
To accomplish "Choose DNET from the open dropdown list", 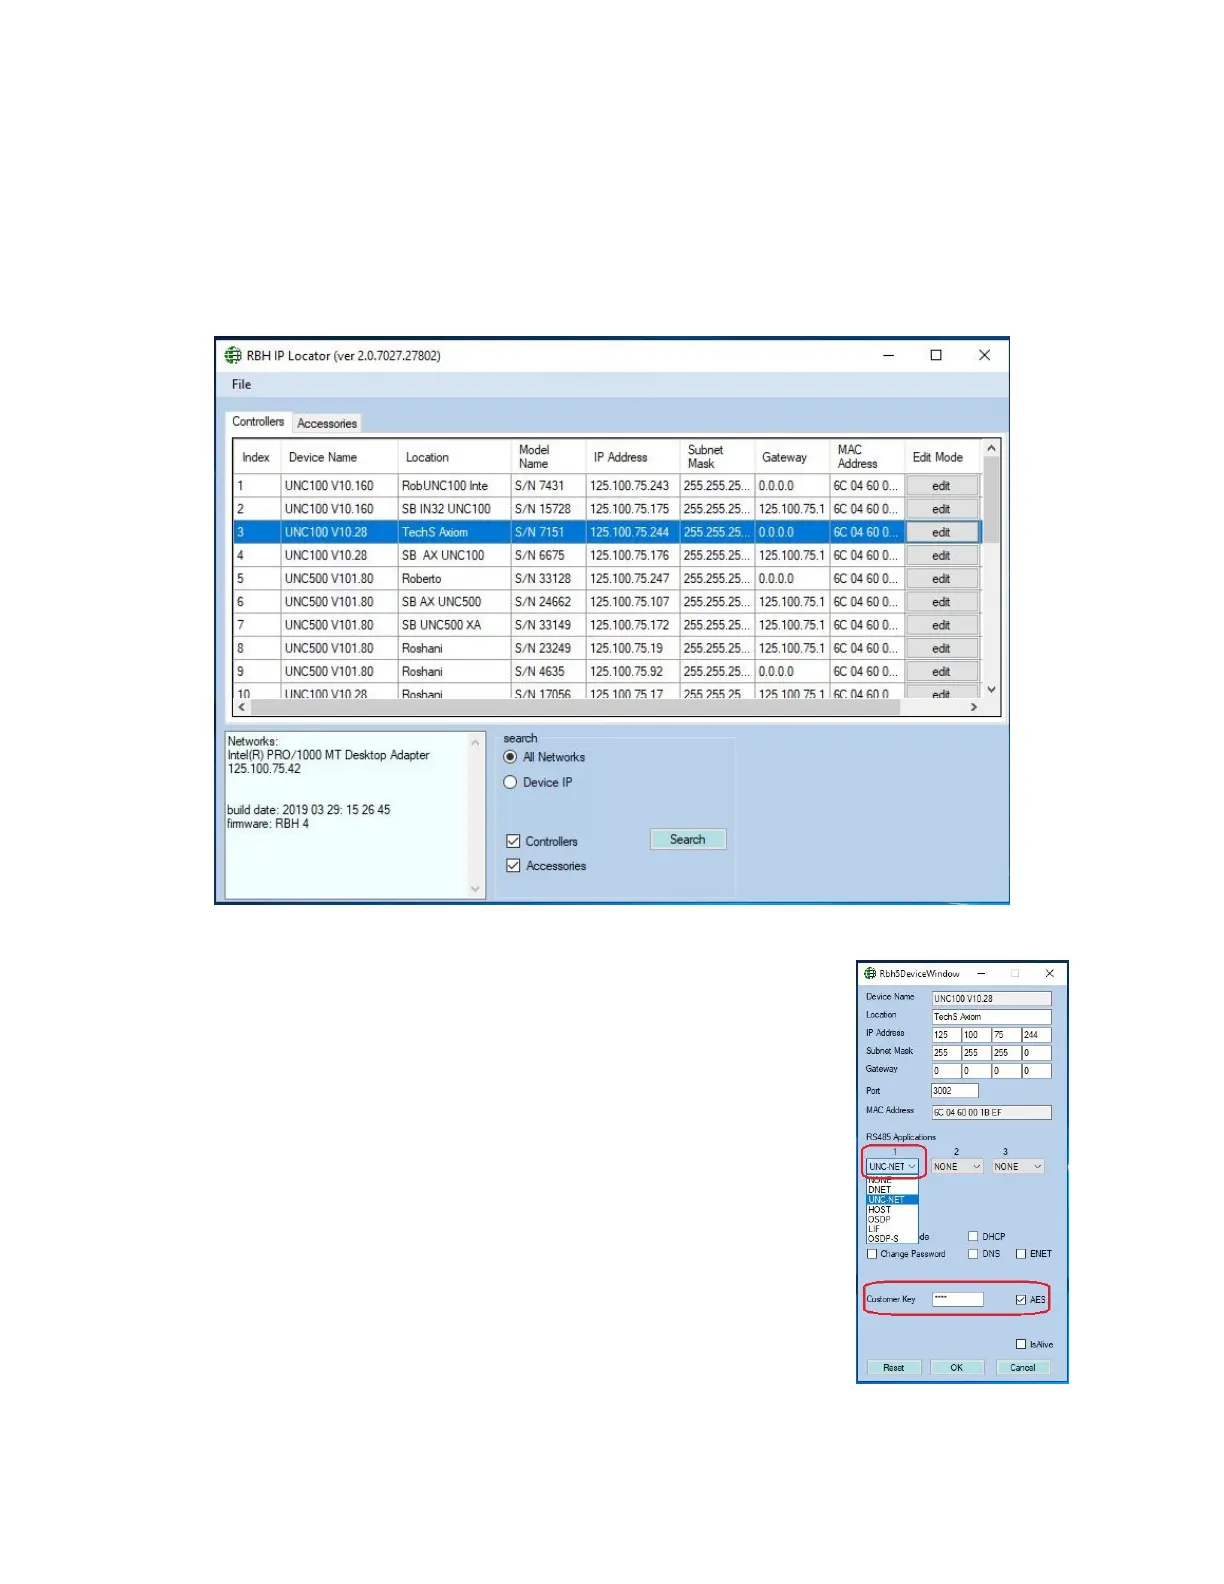I will pyautogui.click(x=891, y=1190).
